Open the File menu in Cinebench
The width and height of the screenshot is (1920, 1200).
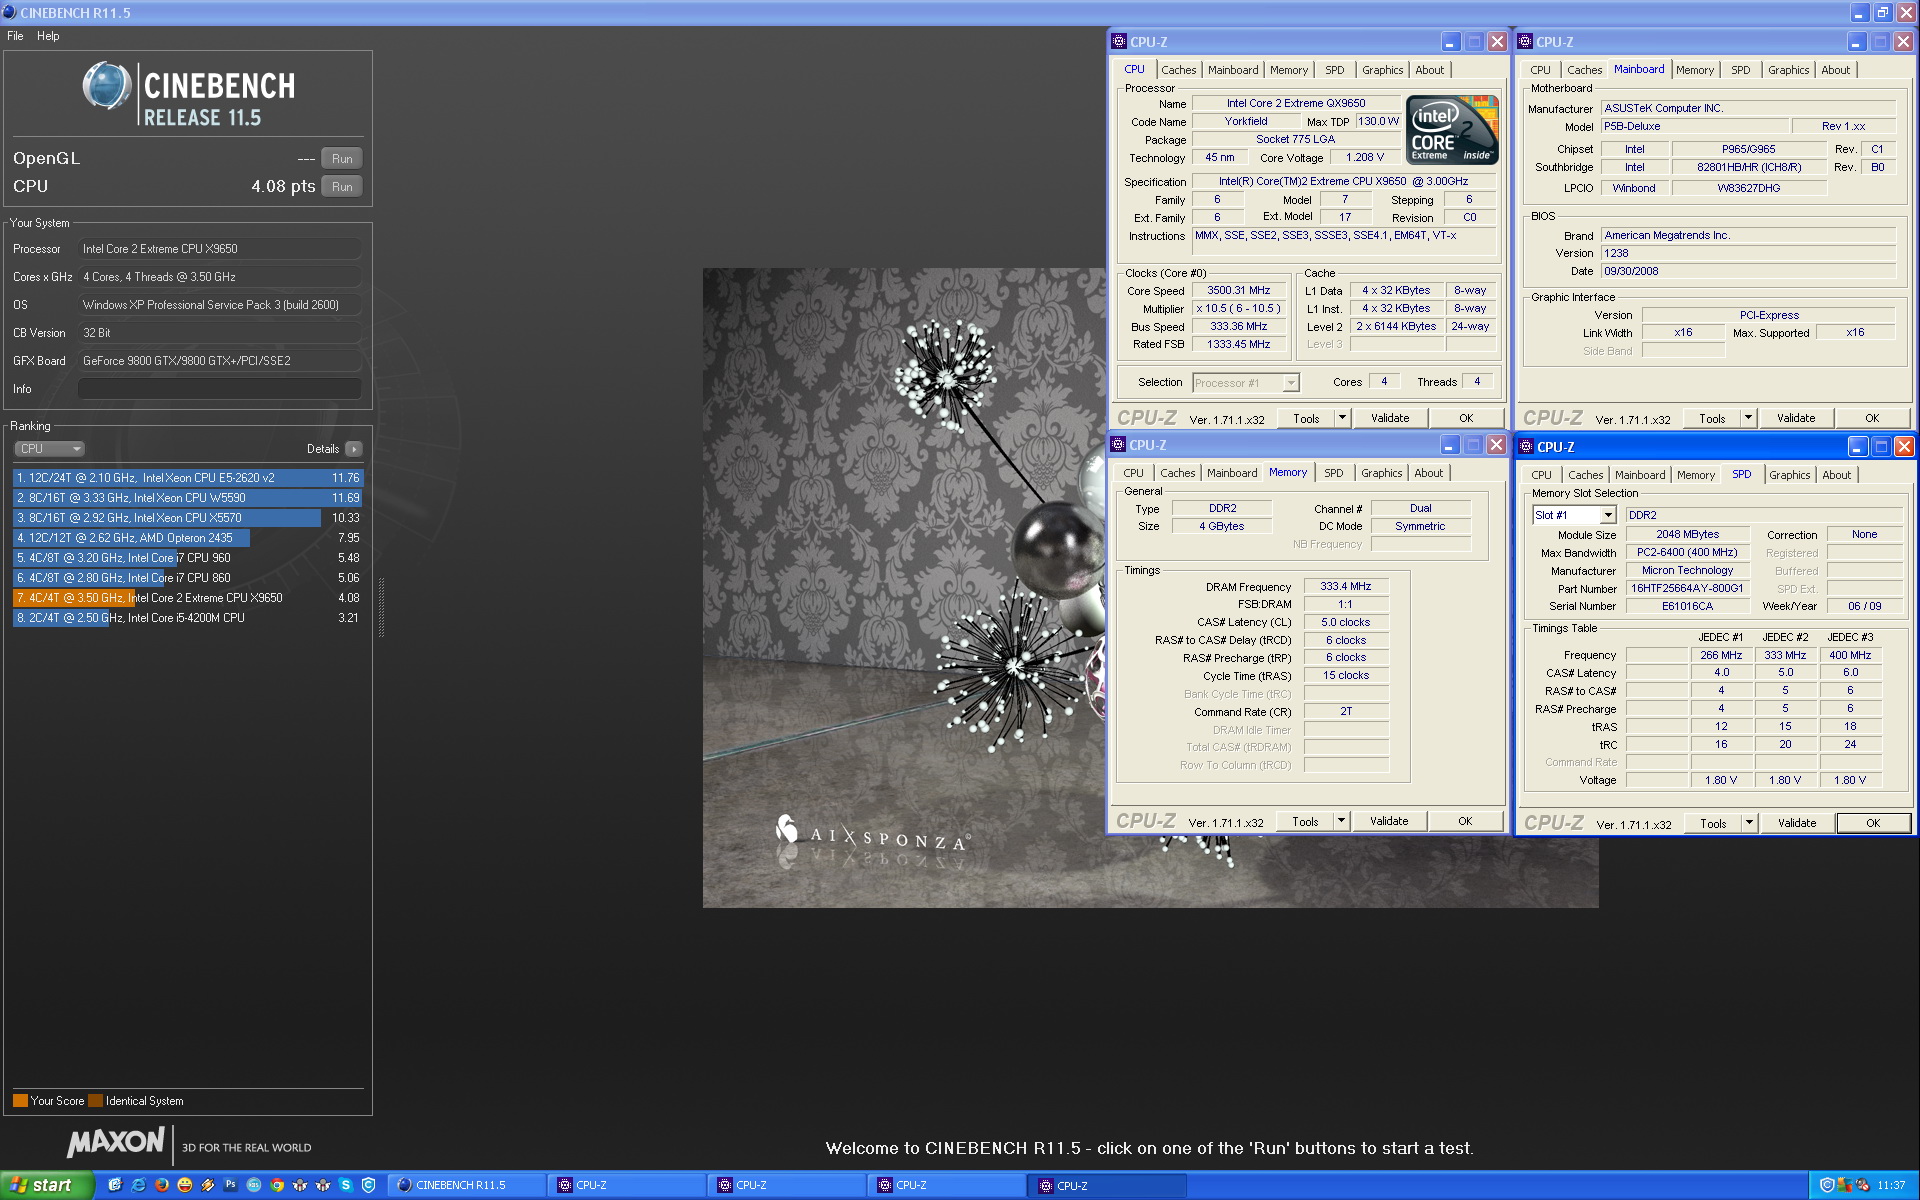[15, 36]
